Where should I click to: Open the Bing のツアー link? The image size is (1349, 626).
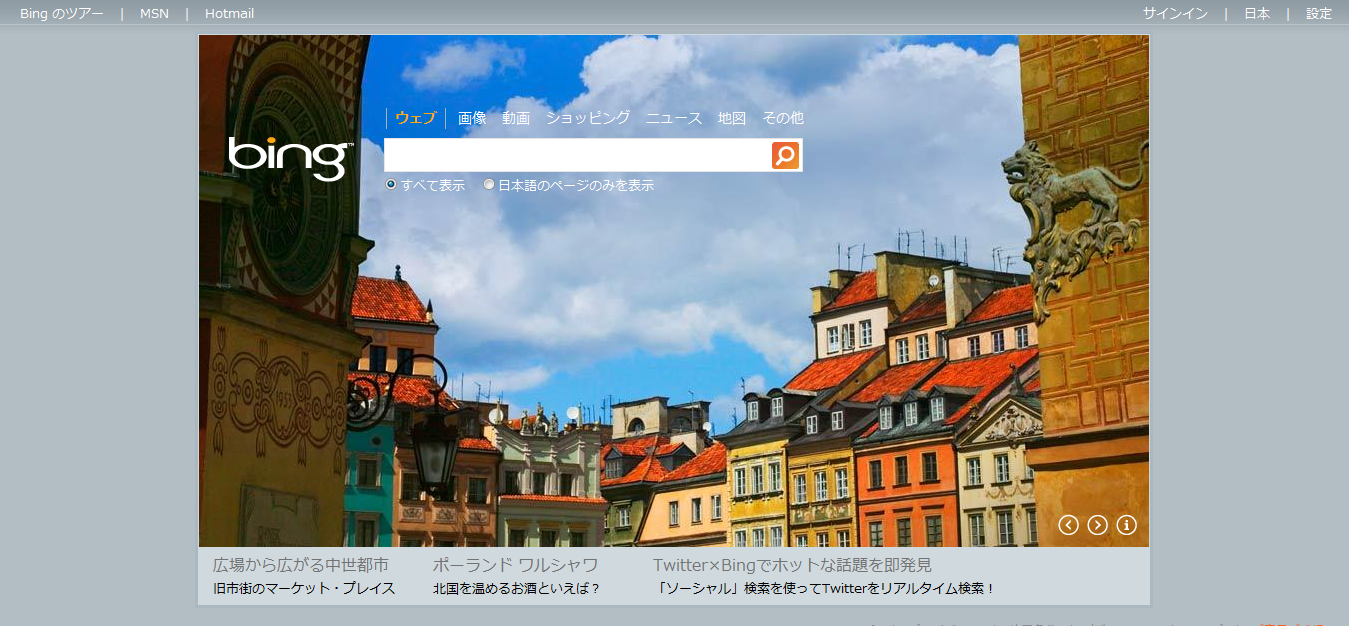61,14
